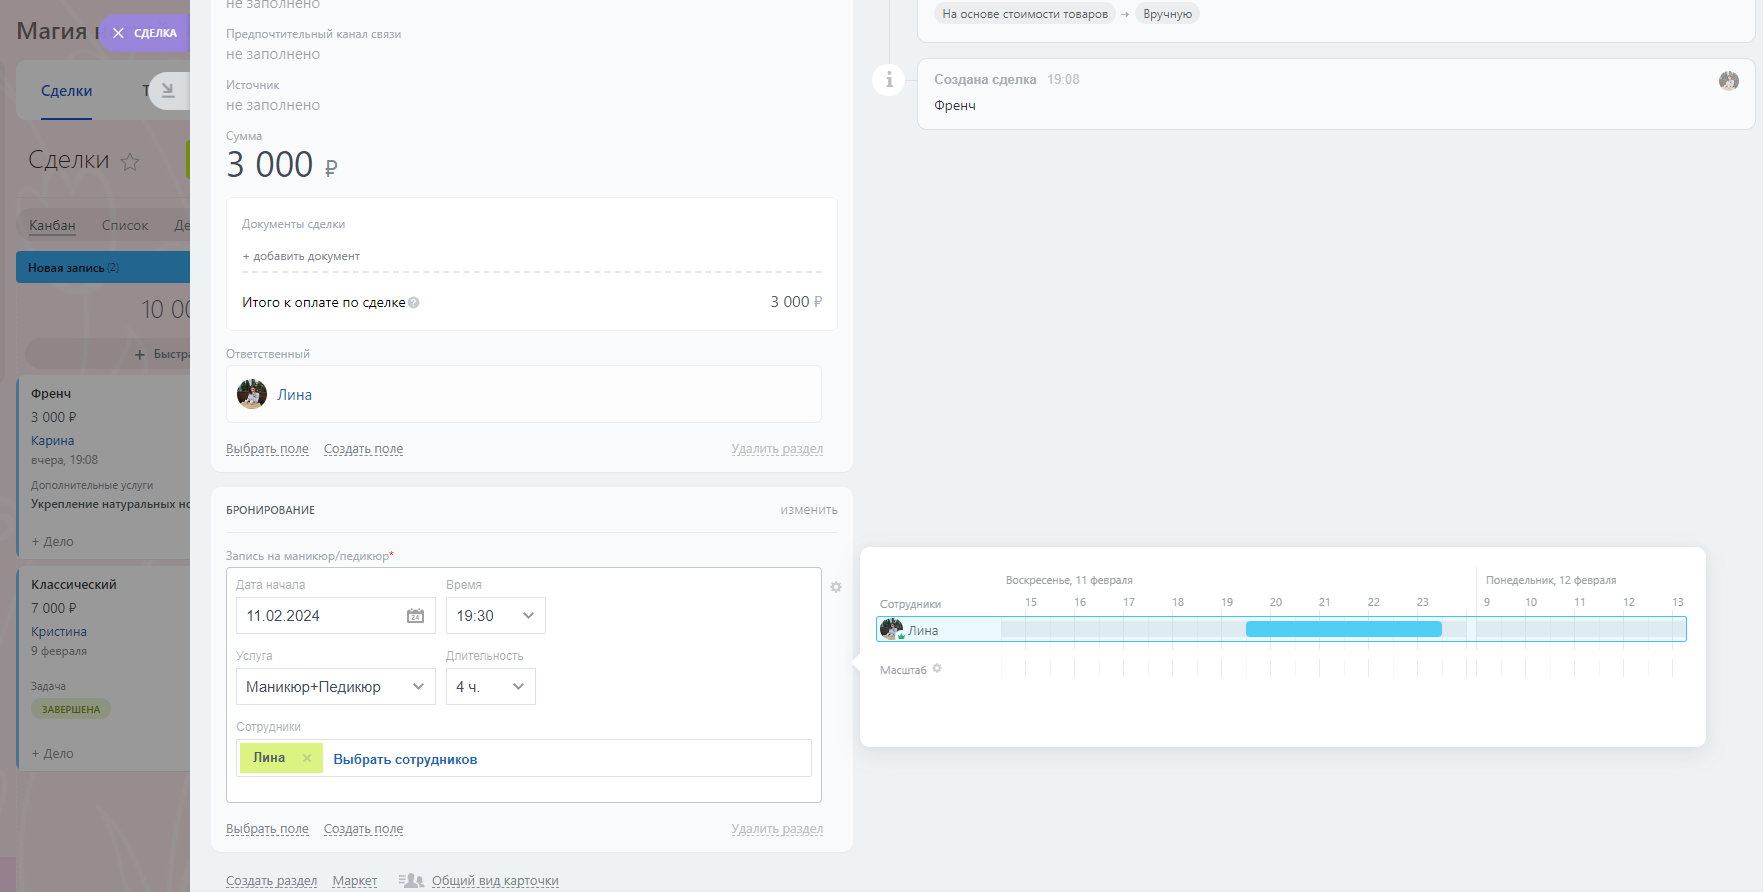Open the calendar icon in date field

click(415, 616)
